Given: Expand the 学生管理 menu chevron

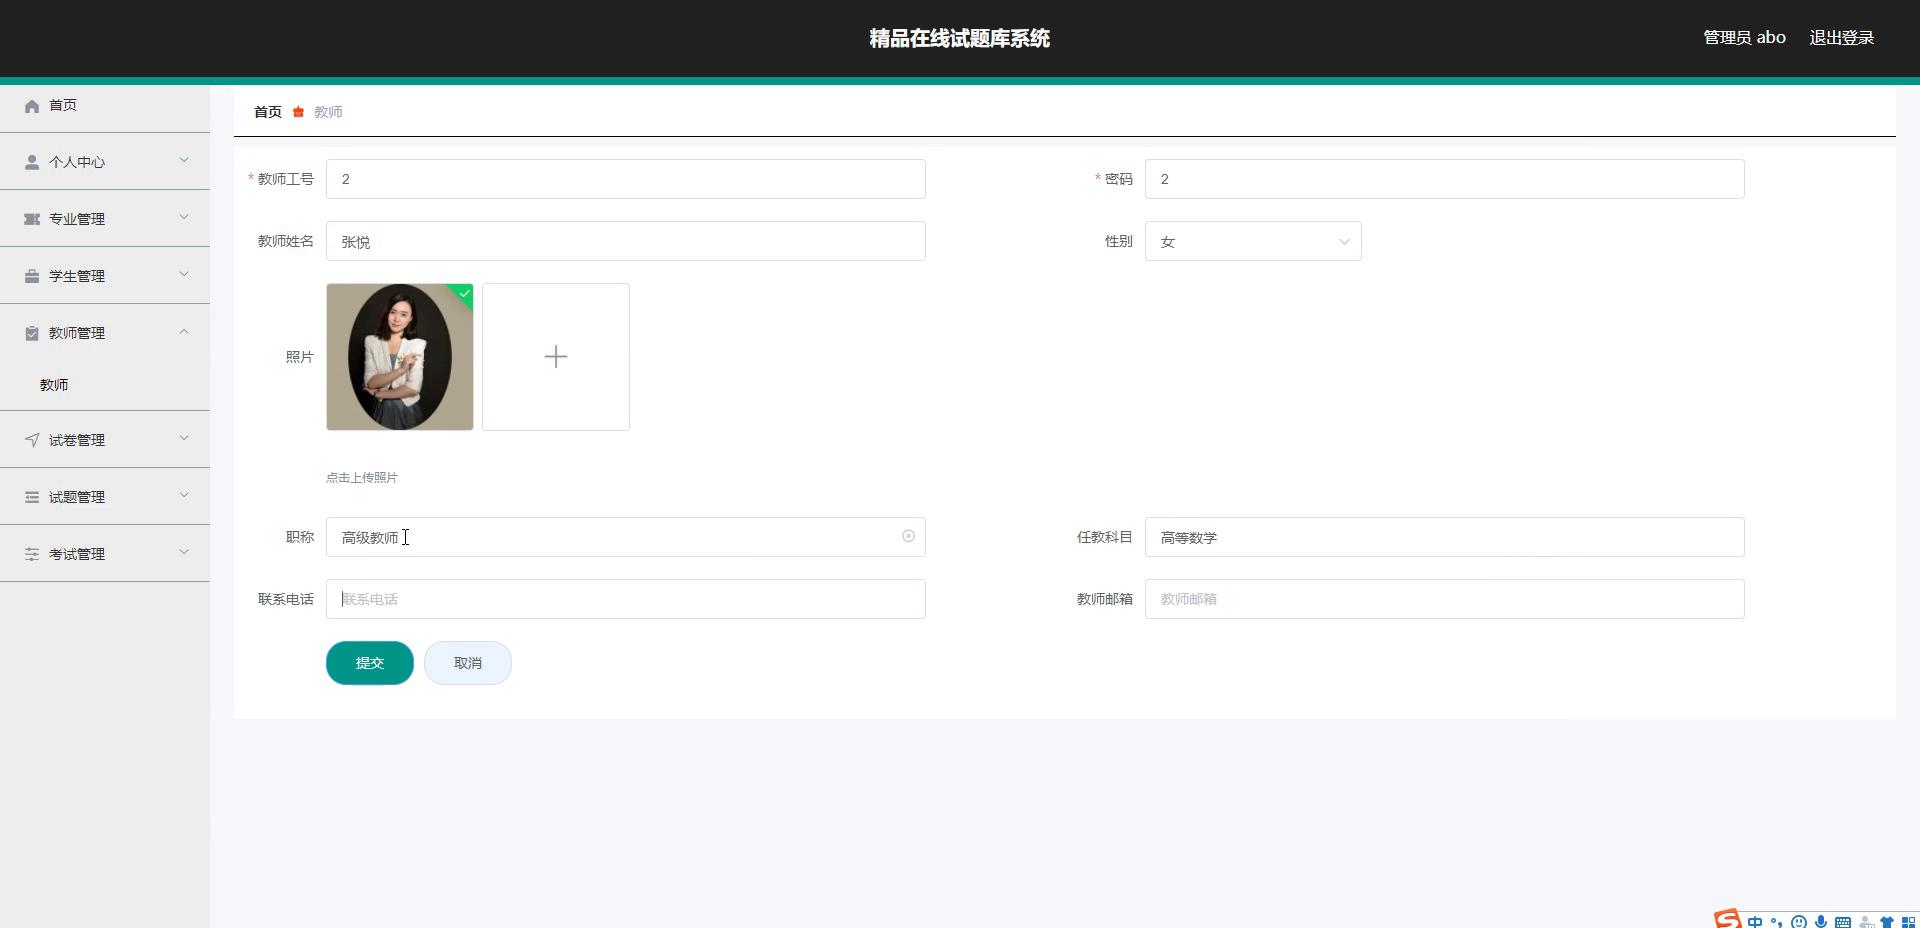Looking at the screenshot, I should (184, 275).
